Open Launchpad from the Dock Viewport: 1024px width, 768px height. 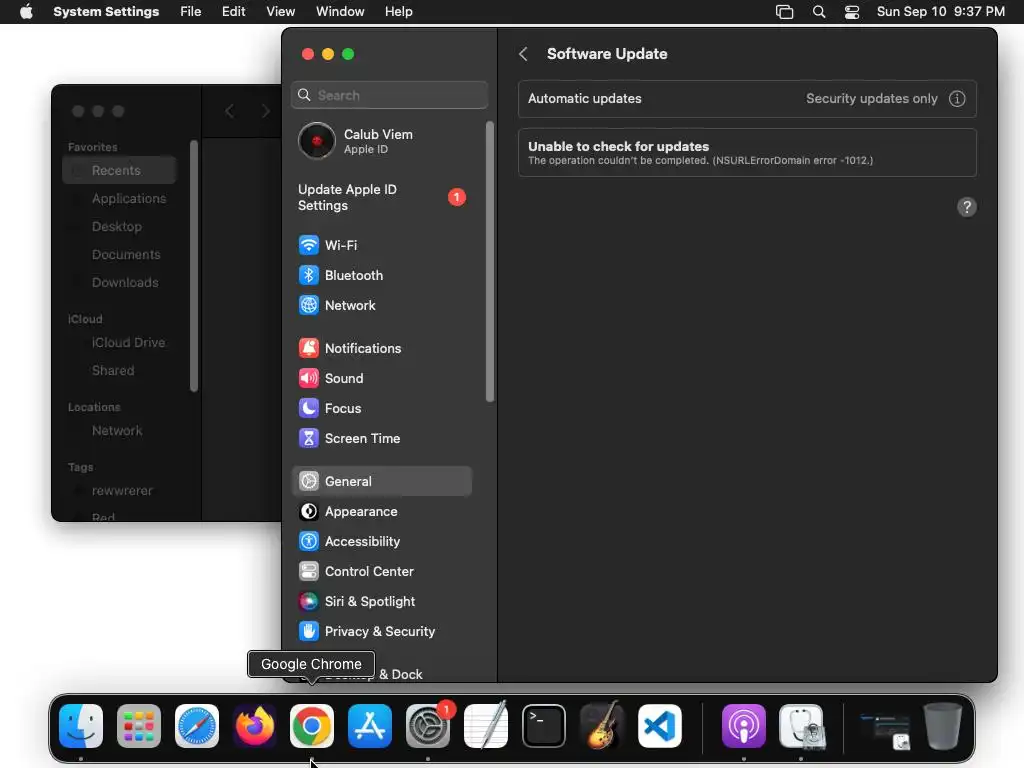(138, 726)
